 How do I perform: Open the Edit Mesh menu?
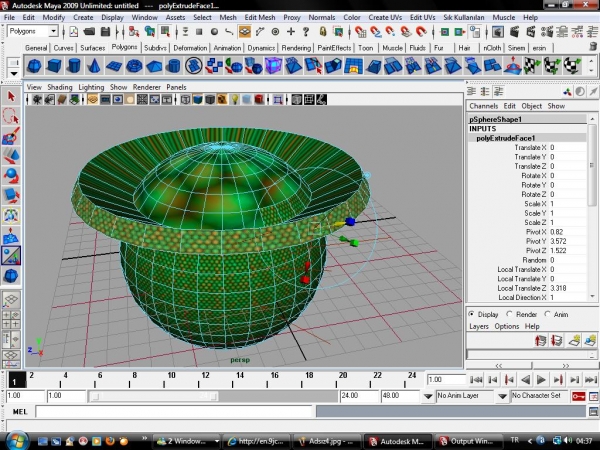click(x=259, y=18)
